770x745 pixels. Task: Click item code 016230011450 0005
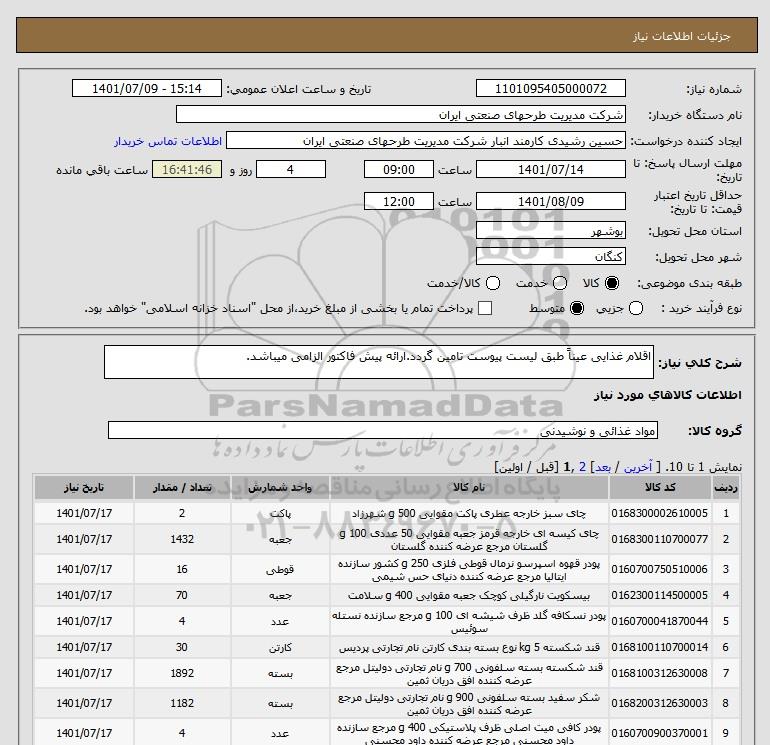click(x=660, y=595)
